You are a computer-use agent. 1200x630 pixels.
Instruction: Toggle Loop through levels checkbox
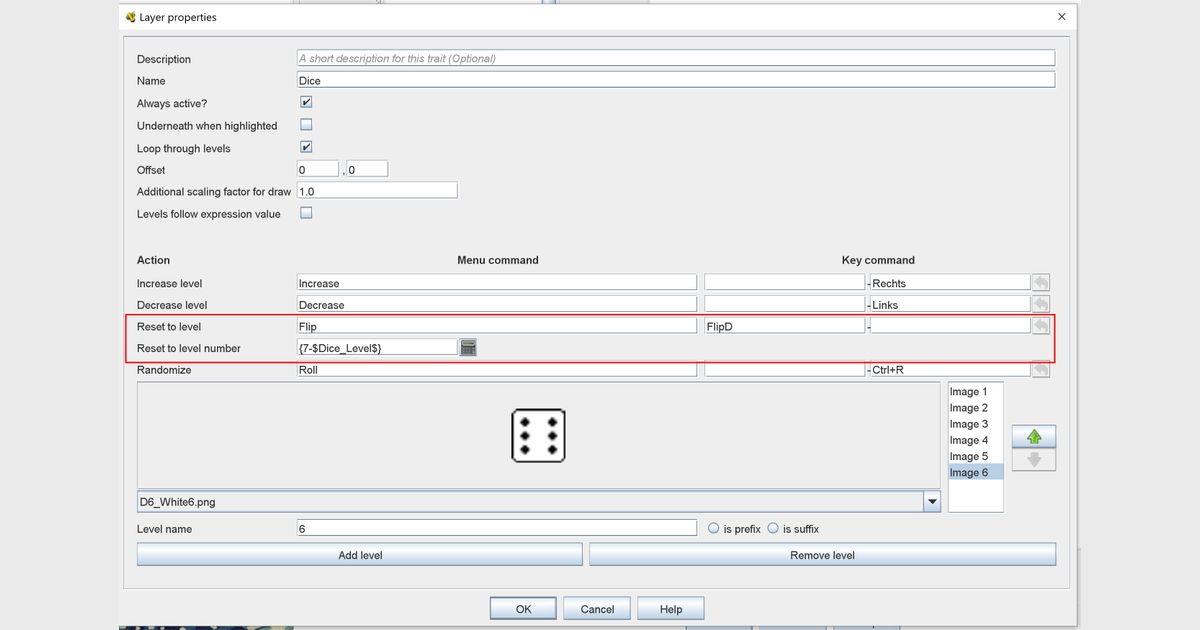click(x=306, y=147)
